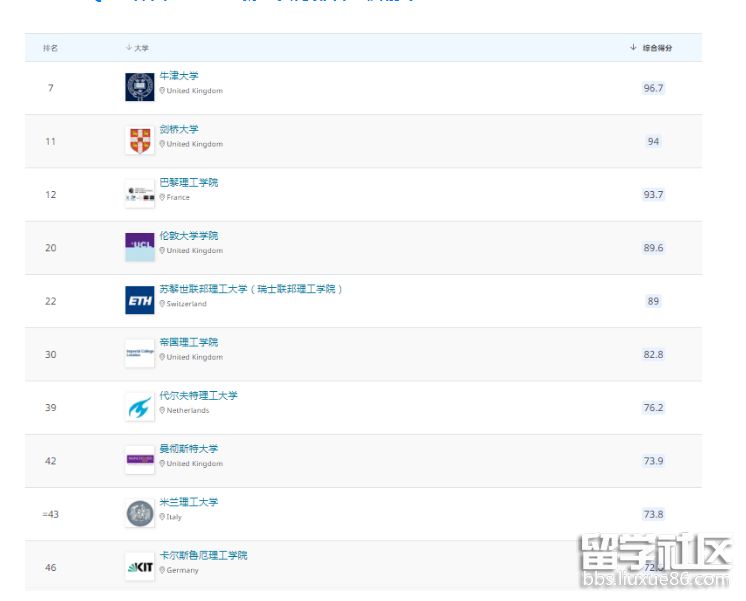Click the UCL purple logo
Screen dimensions: 746x601
pos(139,247)
